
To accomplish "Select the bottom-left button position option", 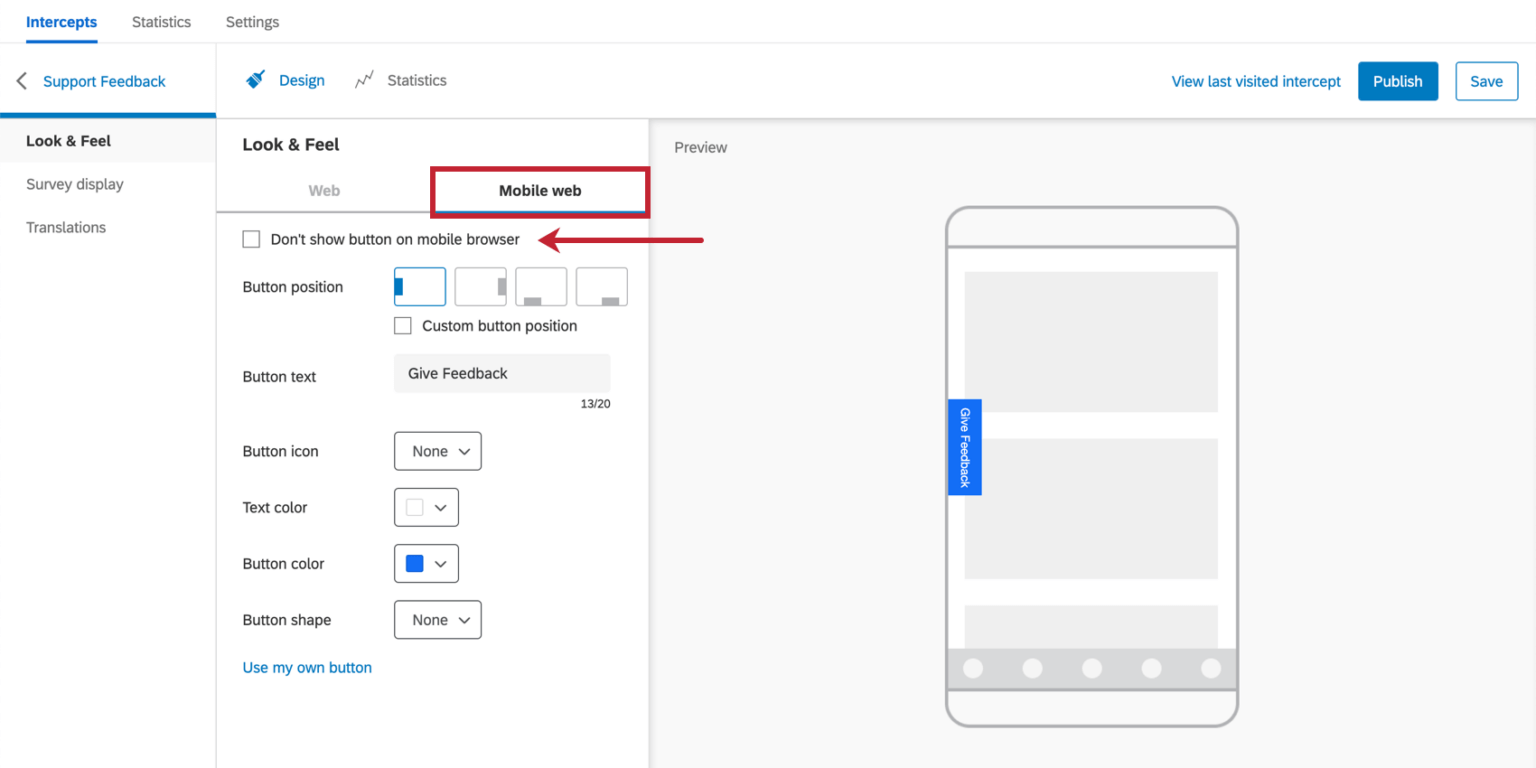I will 540,286.
